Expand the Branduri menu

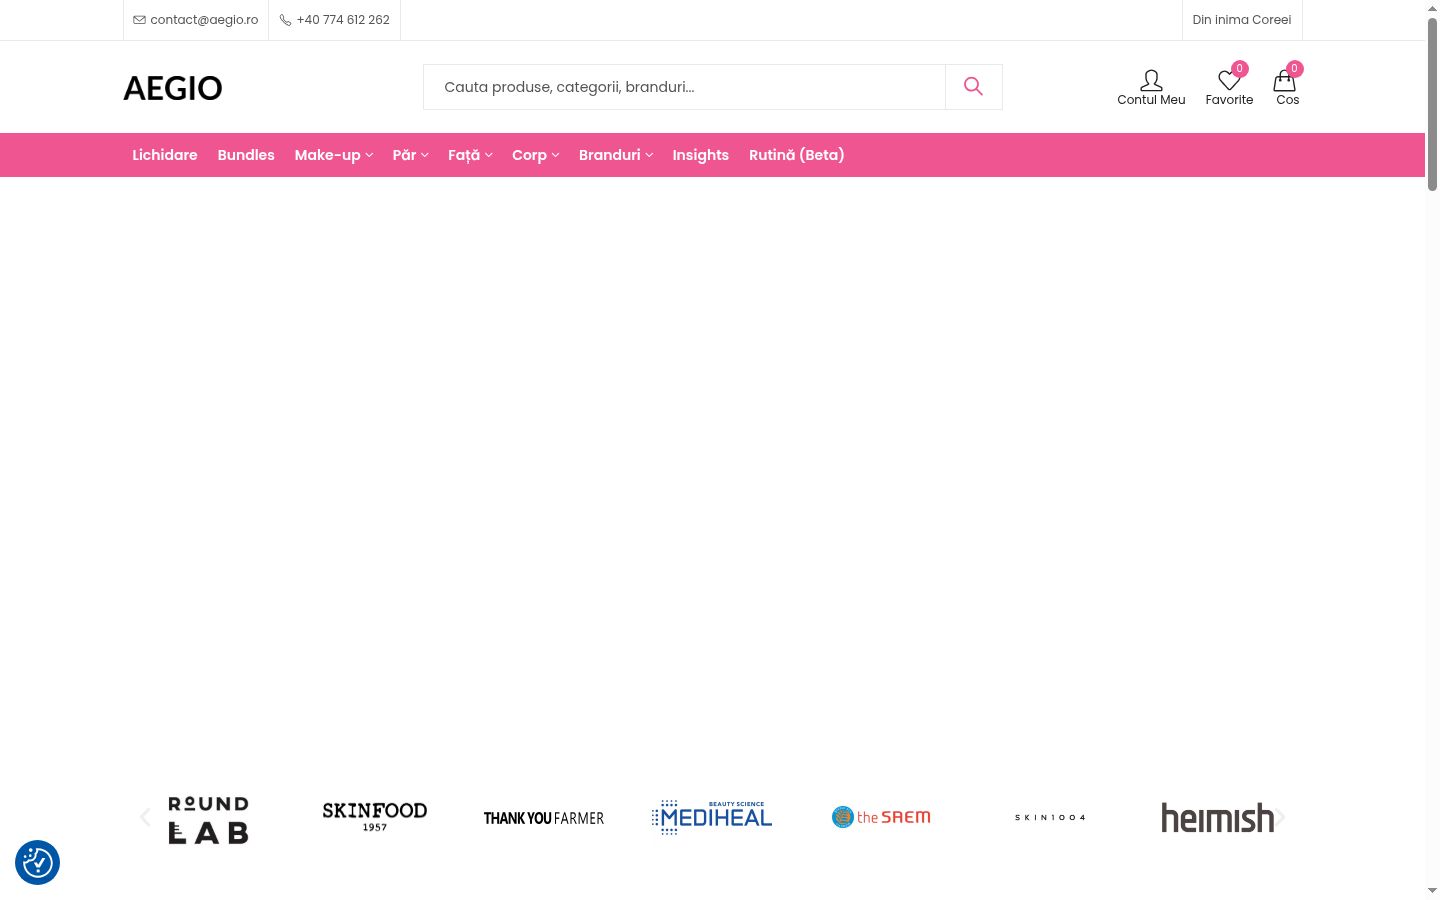pos(615,155)
